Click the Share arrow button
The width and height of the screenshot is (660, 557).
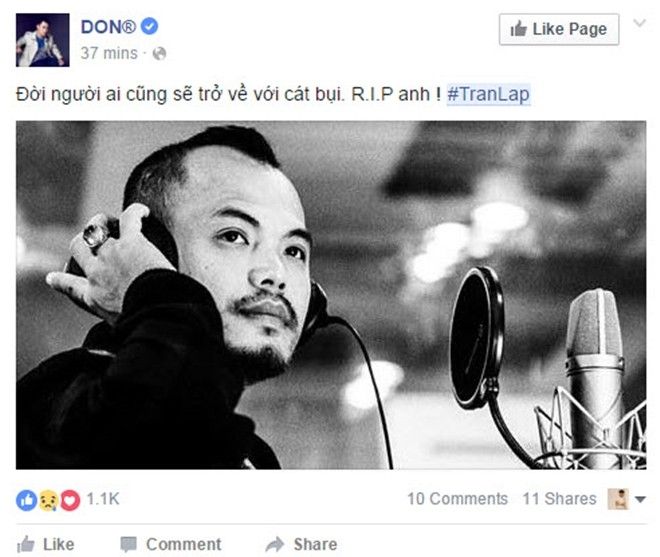pos(301,544)
